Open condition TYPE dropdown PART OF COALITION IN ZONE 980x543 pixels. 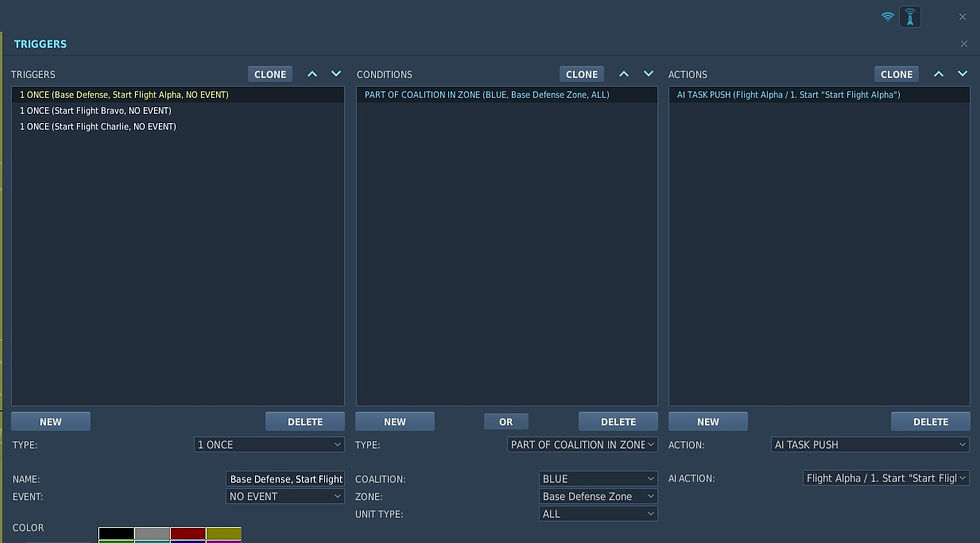[x=582, y=445]
